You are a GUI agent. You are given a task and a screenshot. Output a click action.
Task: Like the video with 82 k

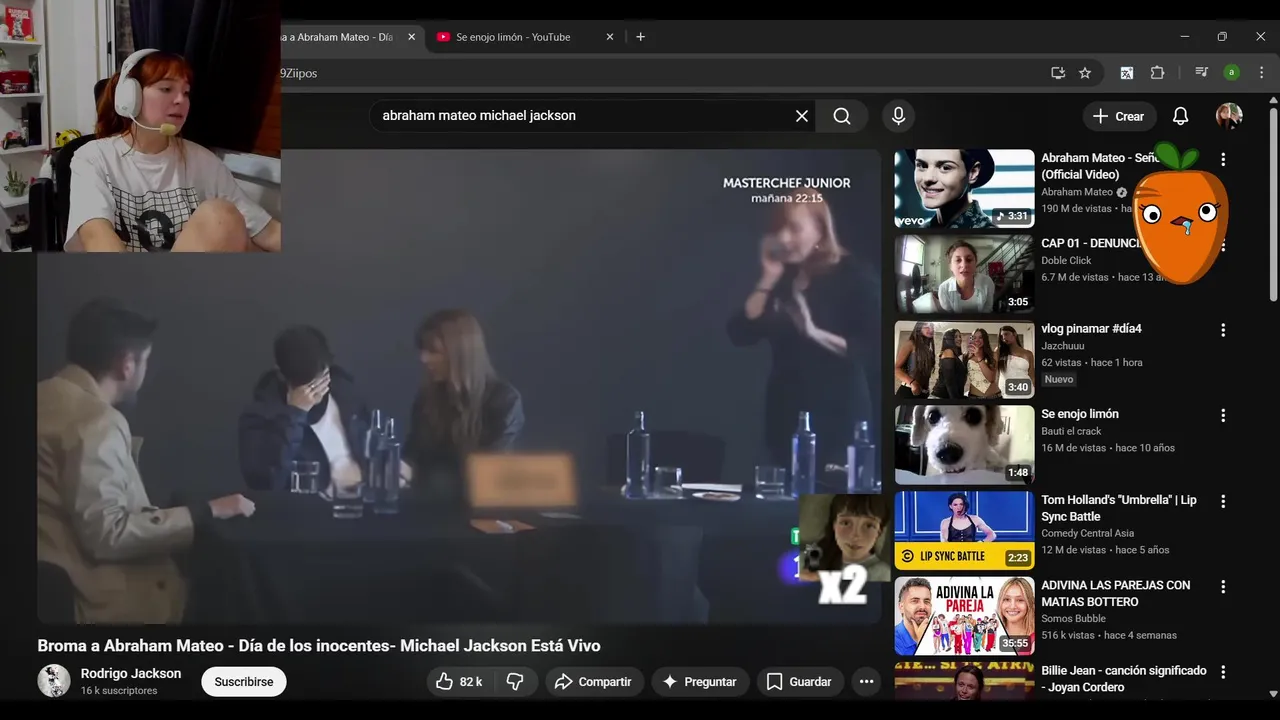click(461, 682)
